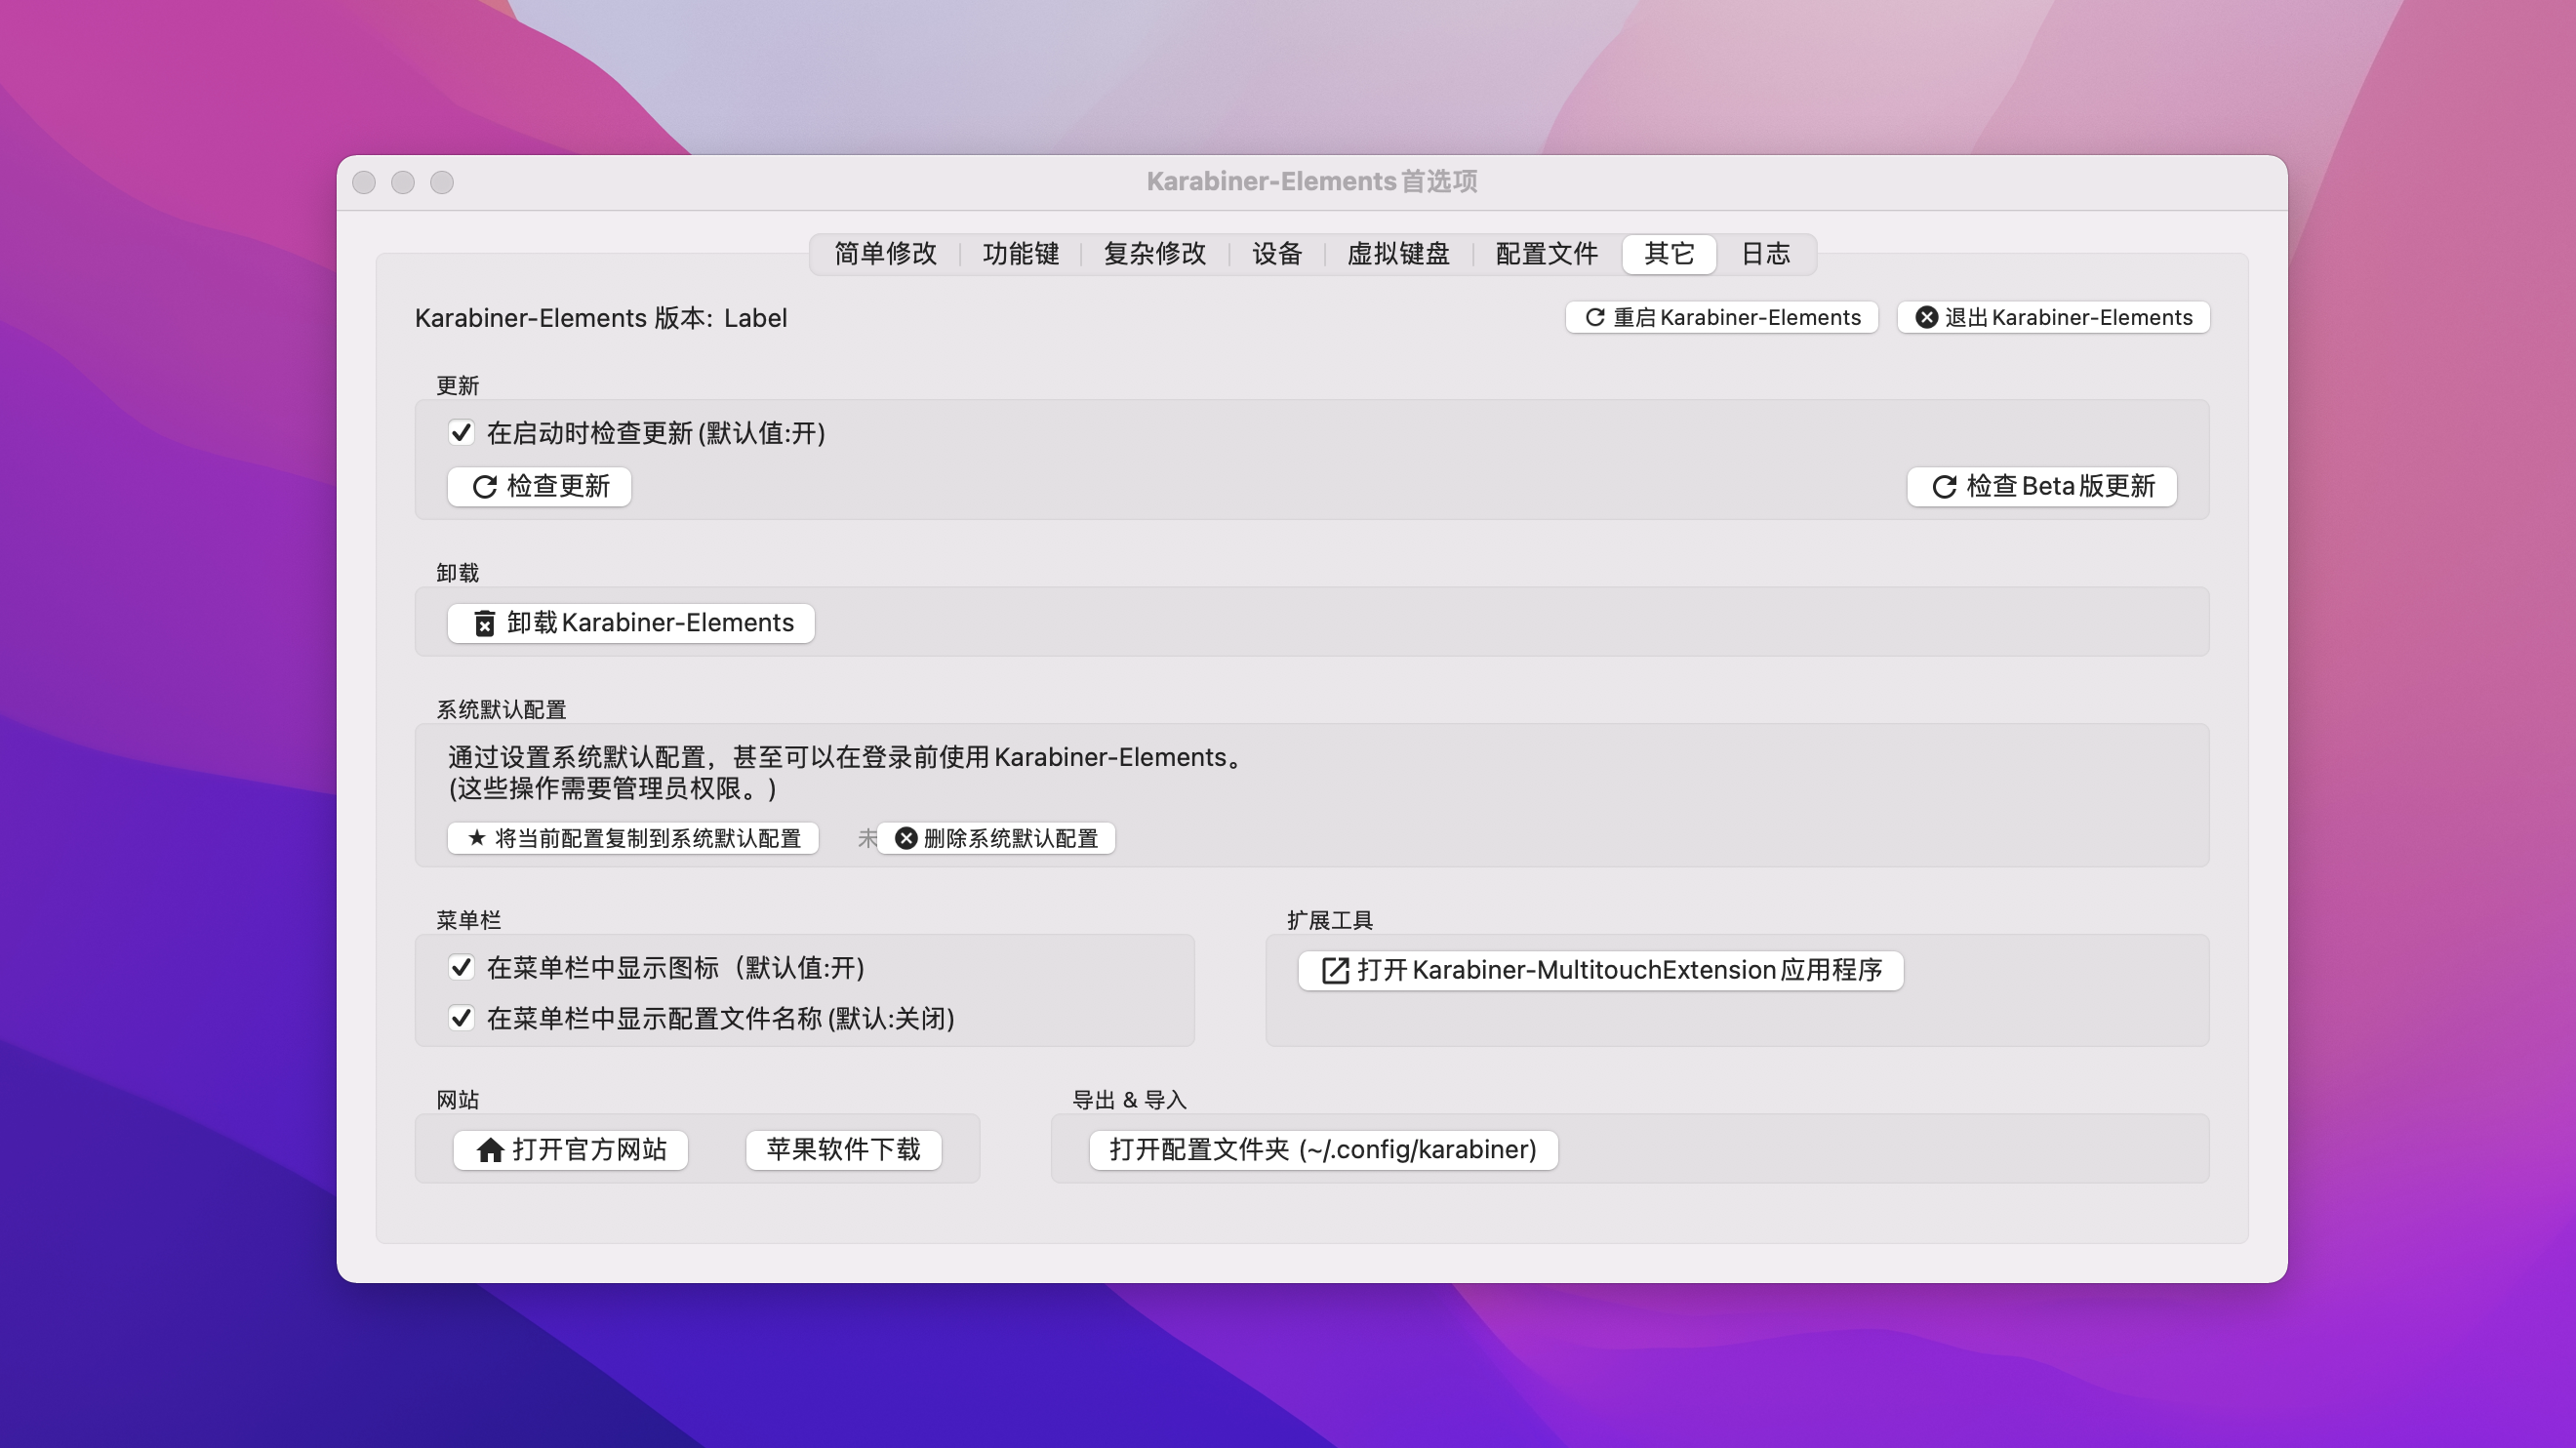Switch to the 简单修改 tab
This screenshot has height=1448, width=2576.
(x=885, y=254)
